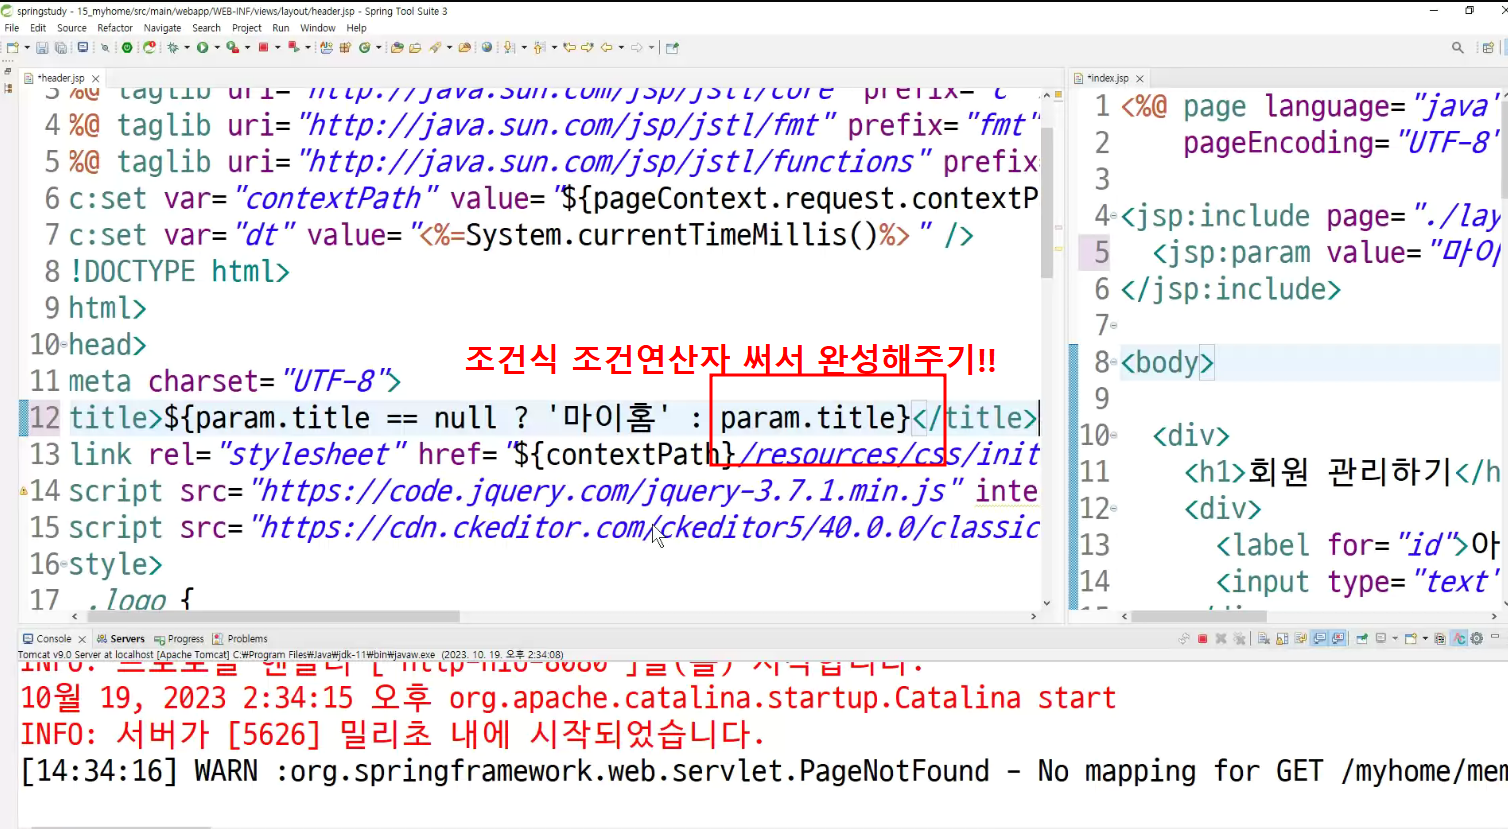Toggle the console ANSI color icon
Image resolution: width=1508 pixels, height=829 pixels.
[x=1459, y=638]
